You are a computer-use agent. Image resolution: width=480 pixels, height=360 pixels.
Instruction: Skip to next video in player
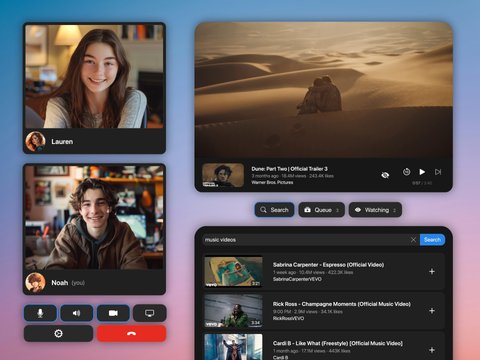tap(438, 172)
